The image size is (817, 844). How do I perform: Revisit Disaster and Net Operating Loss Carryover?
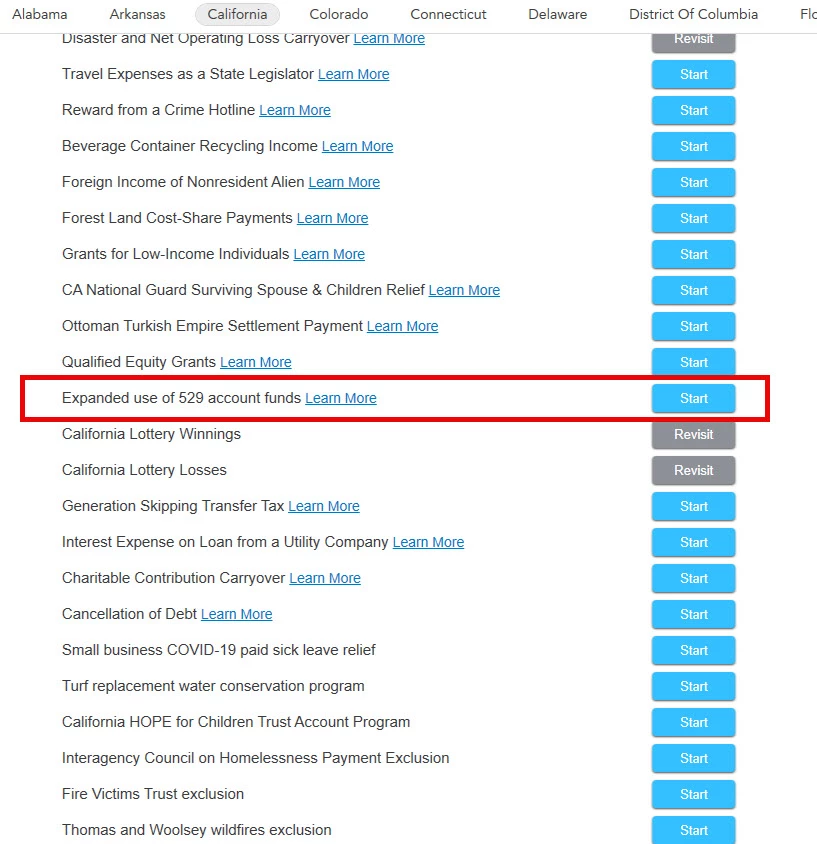(x=693, y=41)
